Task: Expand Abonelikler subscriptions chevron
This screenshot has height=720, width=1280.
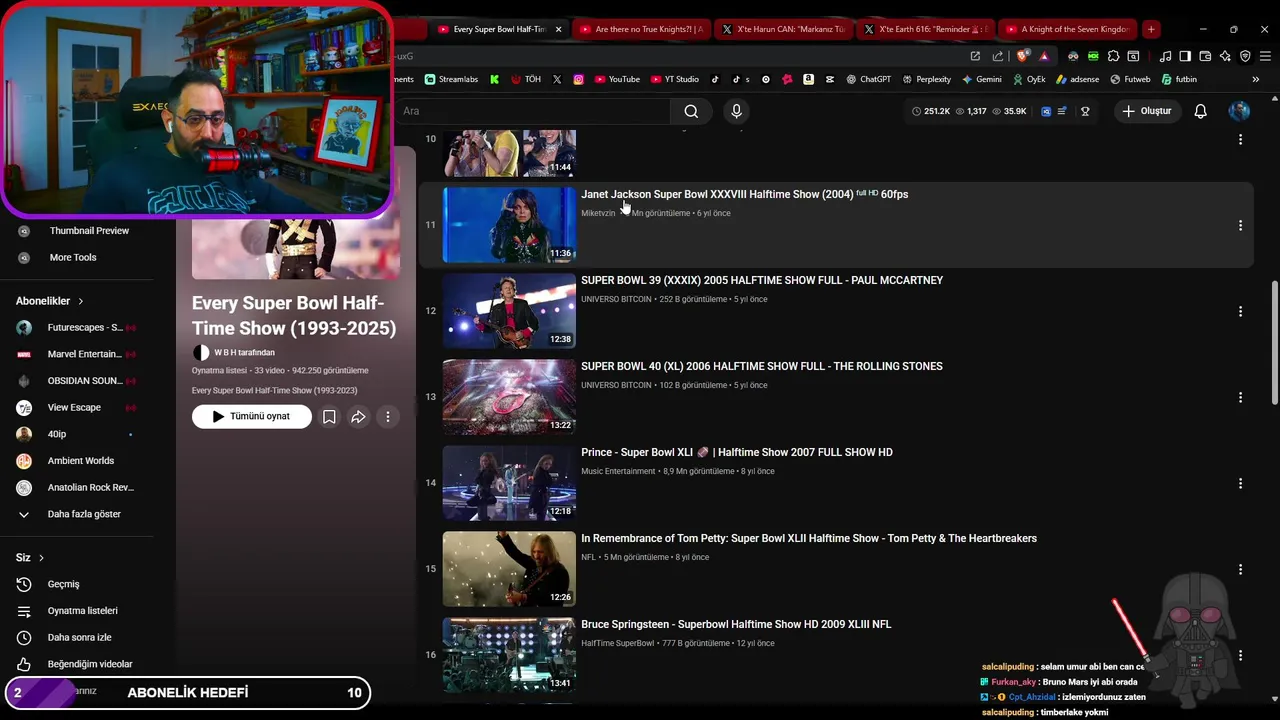Action: click(81, 301)
